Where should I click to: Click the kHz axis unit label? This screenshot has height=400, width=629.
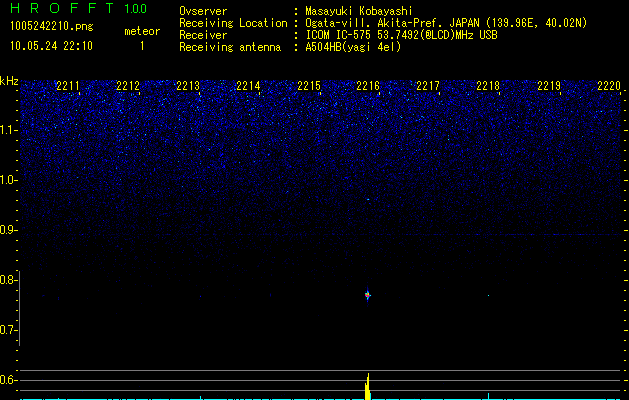click(9, 81)
